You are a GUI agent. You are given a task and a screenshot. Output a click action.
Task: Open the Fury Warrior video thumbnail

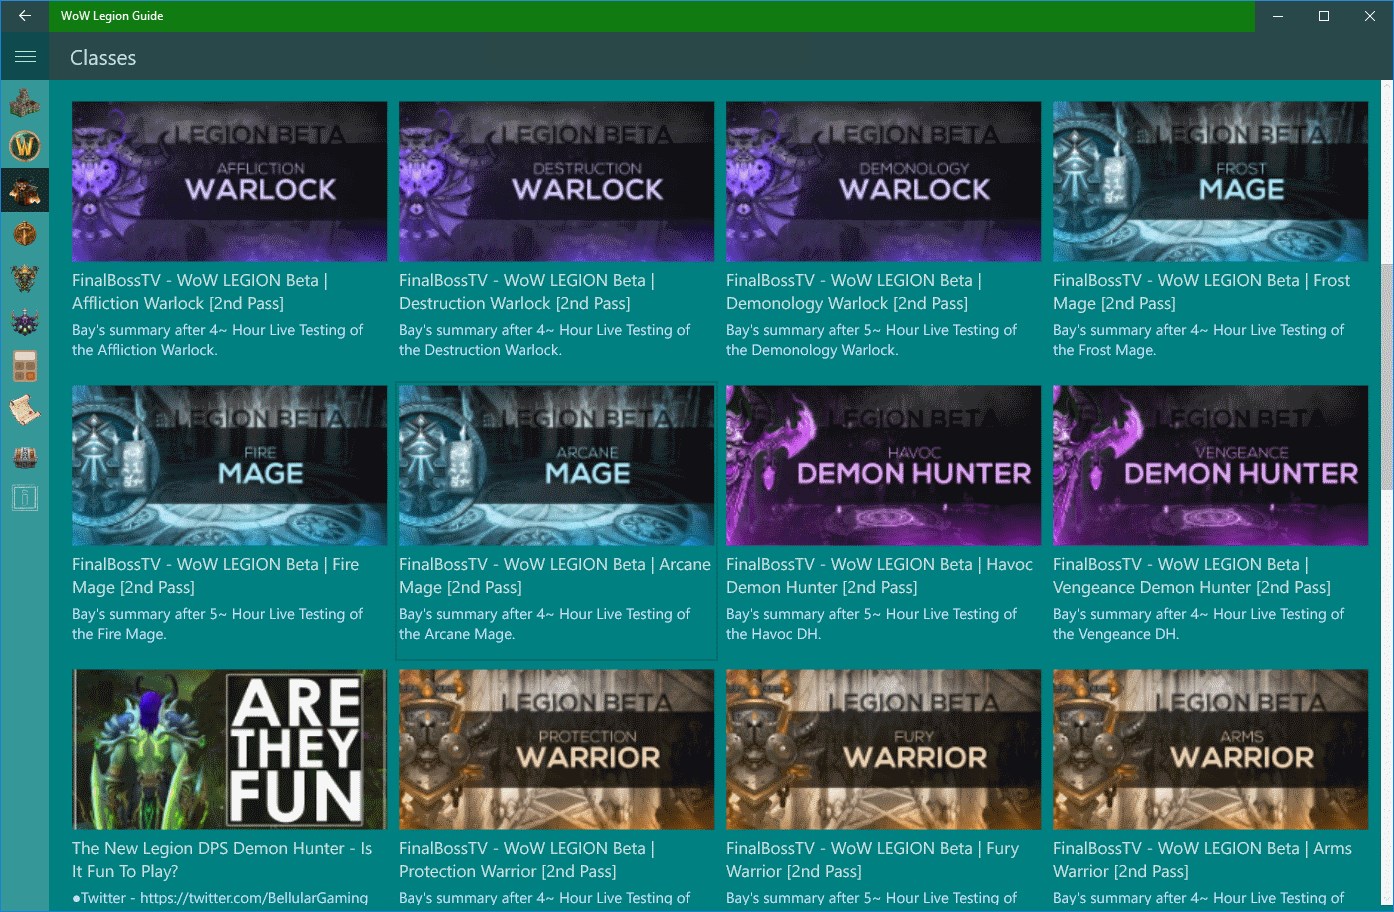coord(883,749)
